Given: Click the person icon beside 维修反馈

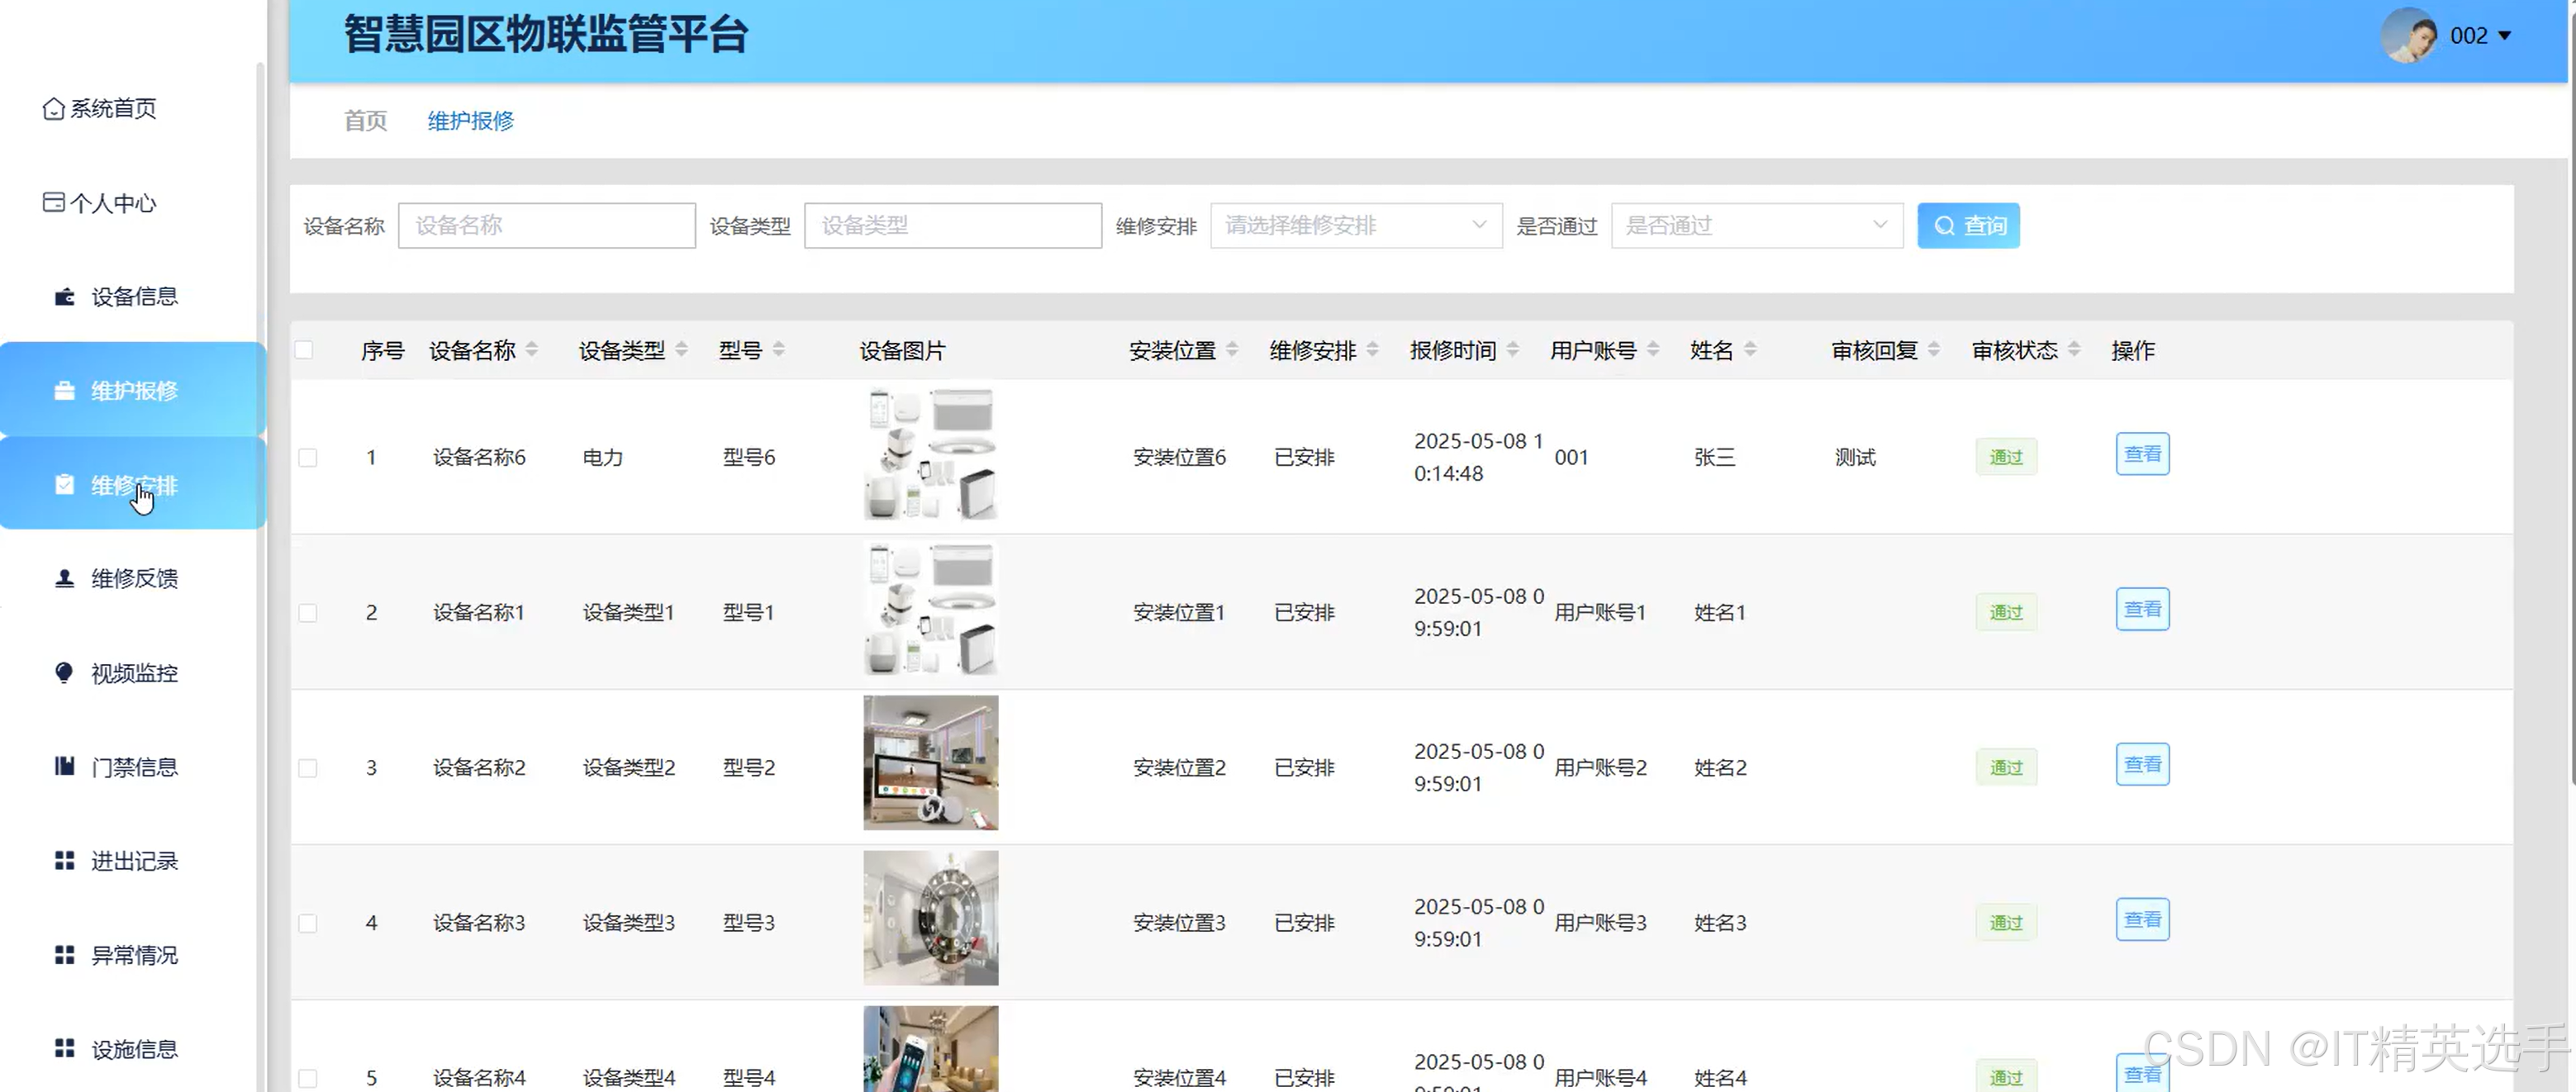Looking at the screenshot, I should pyautogui.click(x=65, y=579).
